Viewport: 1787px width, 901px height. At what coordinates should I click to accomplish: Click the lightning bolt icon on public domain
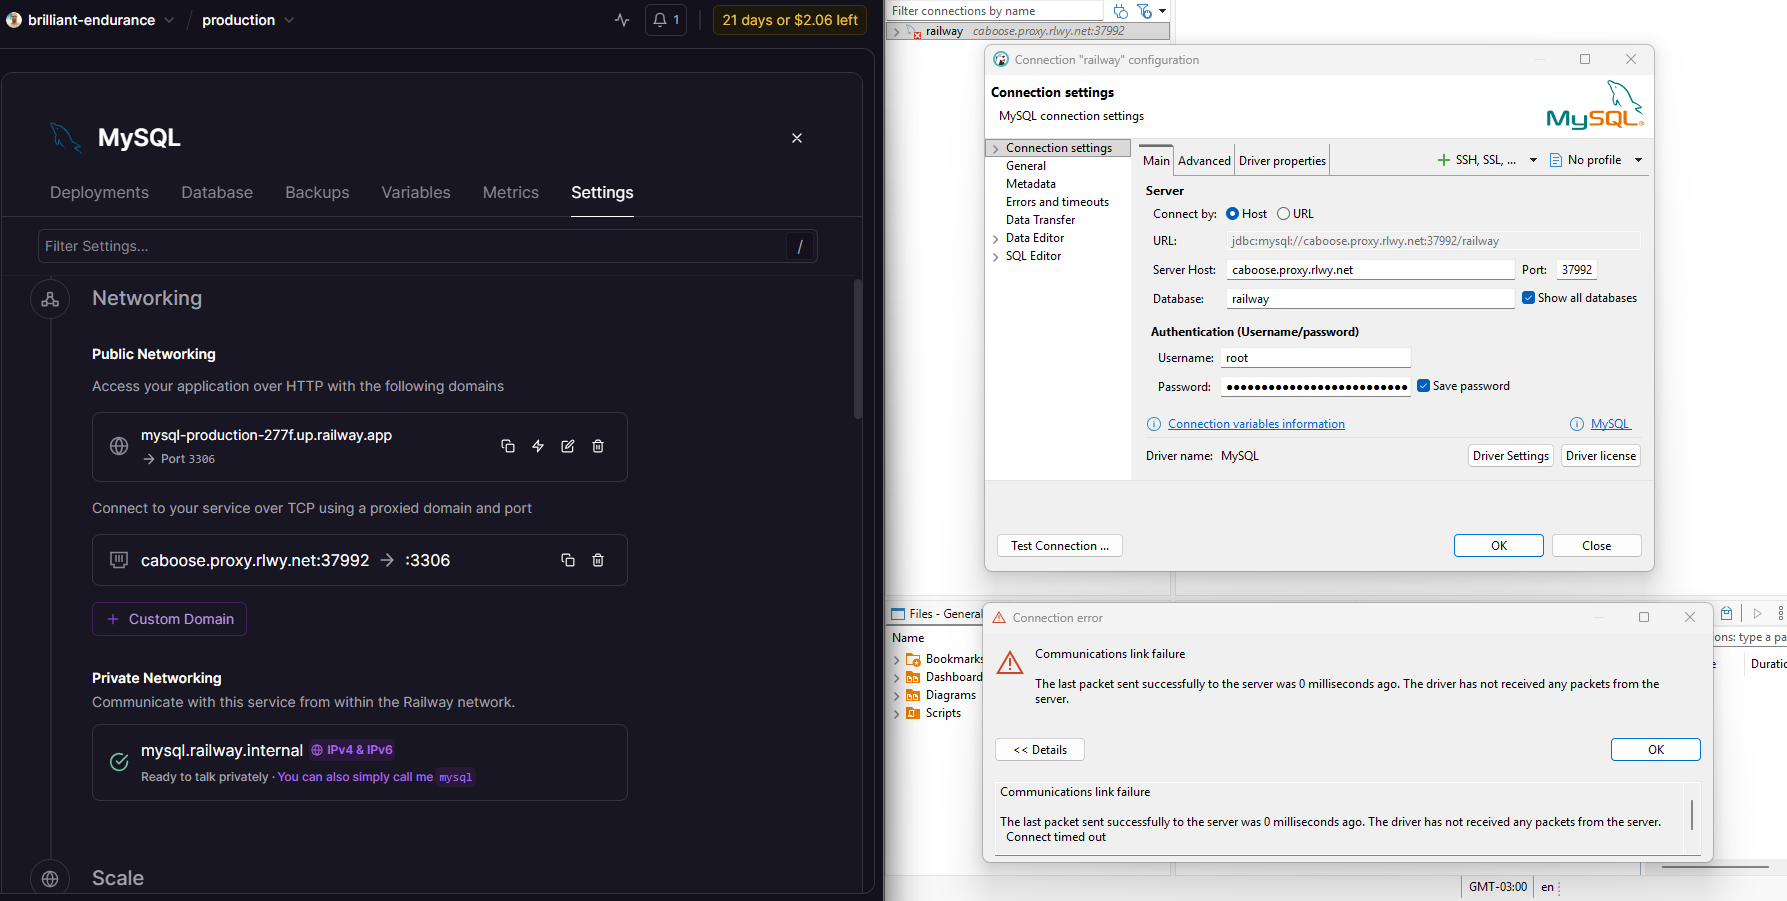pyautogui.click(x=538, y=446)
